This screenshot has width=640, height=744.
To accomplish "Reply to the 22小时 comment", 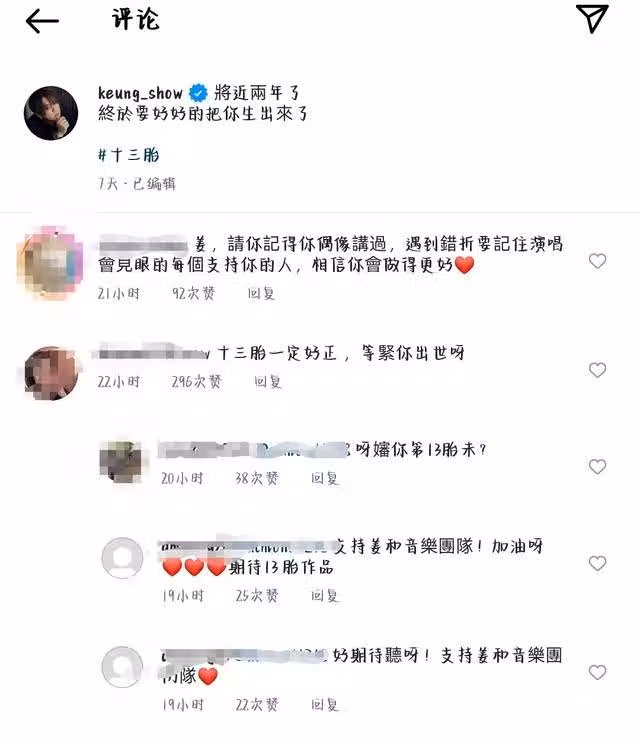I will point(268,381).
